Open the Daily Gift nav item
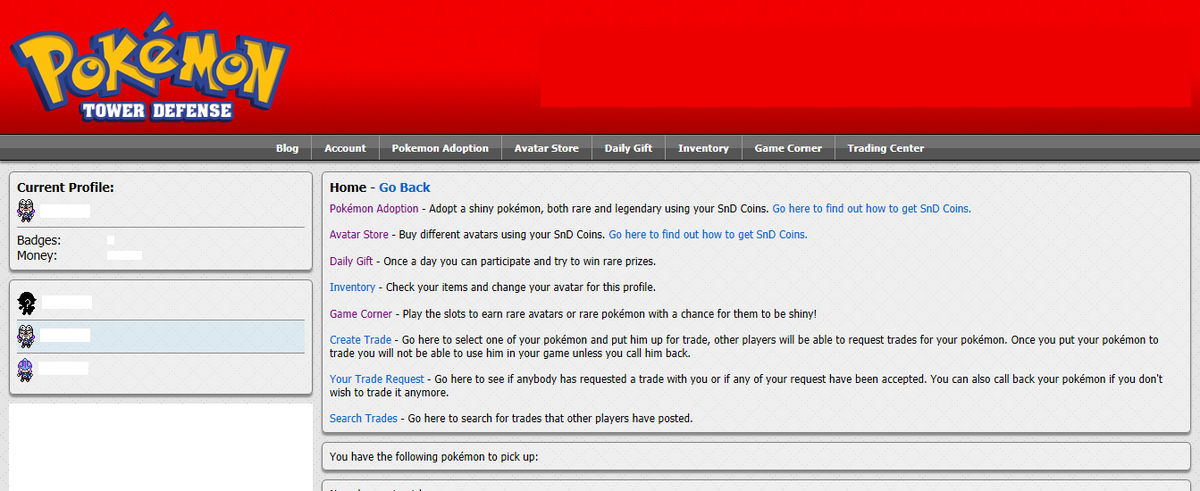Image resolution: width=1200 pixels, height=491 pixels. [628, 148]
